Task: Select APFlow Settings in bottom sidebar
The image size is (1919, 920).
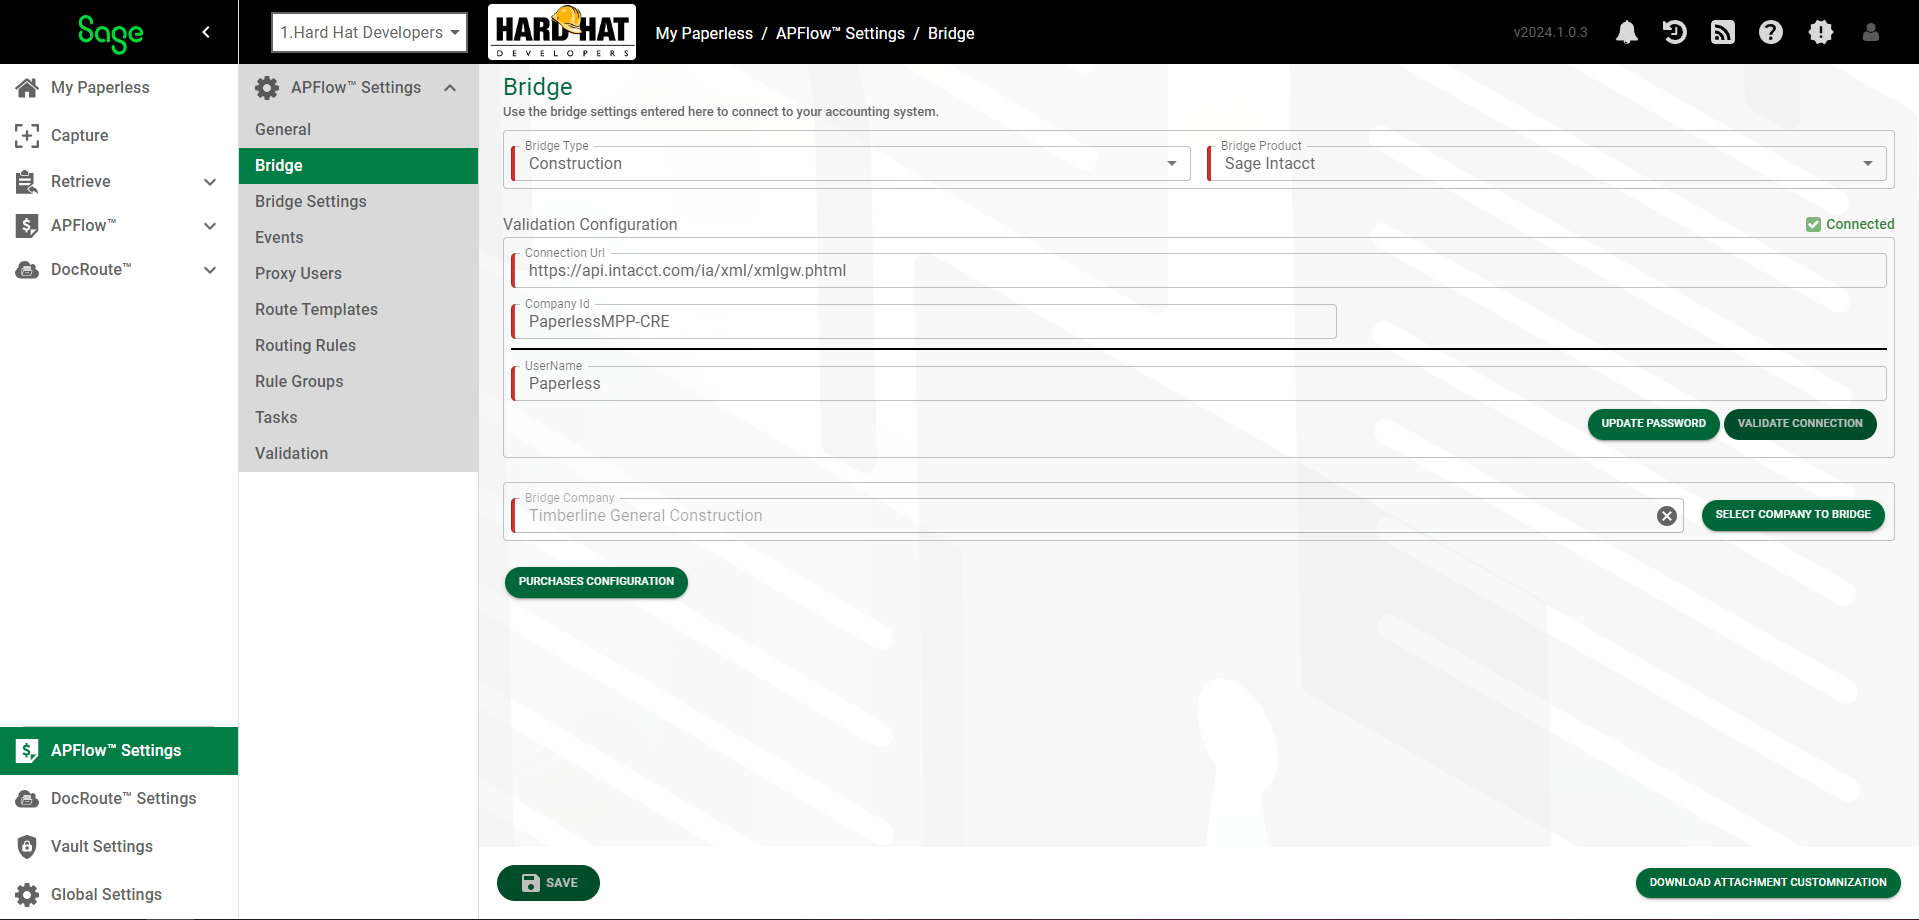Action: pyautogui.click(x=119, y=751)
